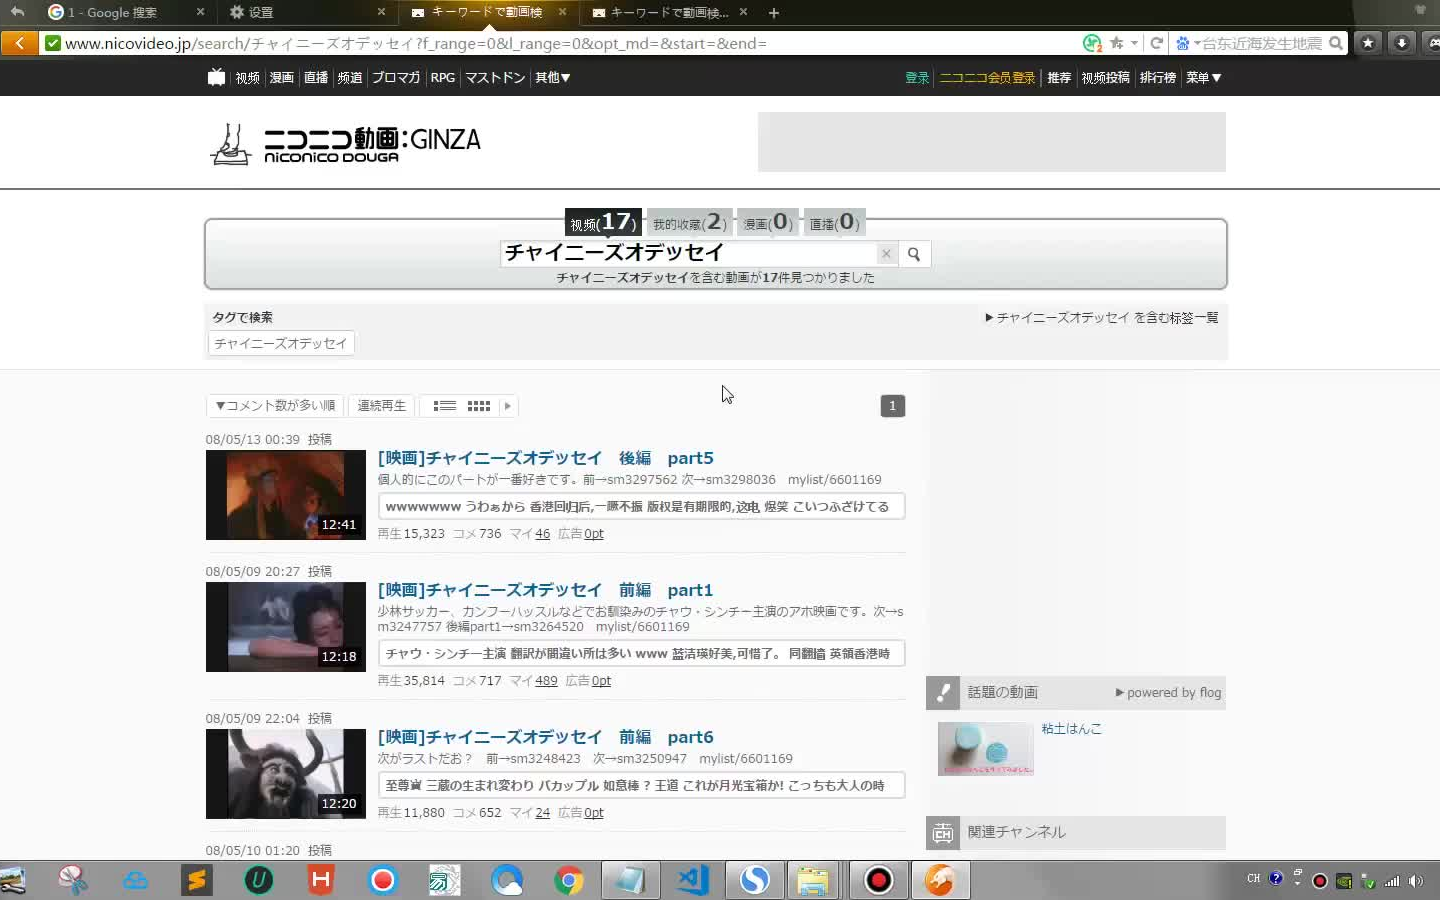
Task: Open search engine selector paw dropdown
Action: (x=1188, y=43)
